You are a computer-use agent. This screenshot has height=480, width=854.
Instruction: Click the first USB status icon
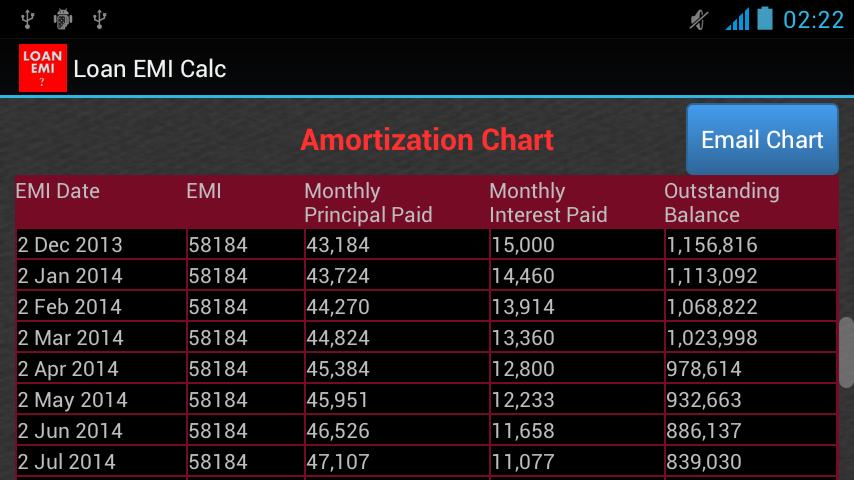[27, 19]
